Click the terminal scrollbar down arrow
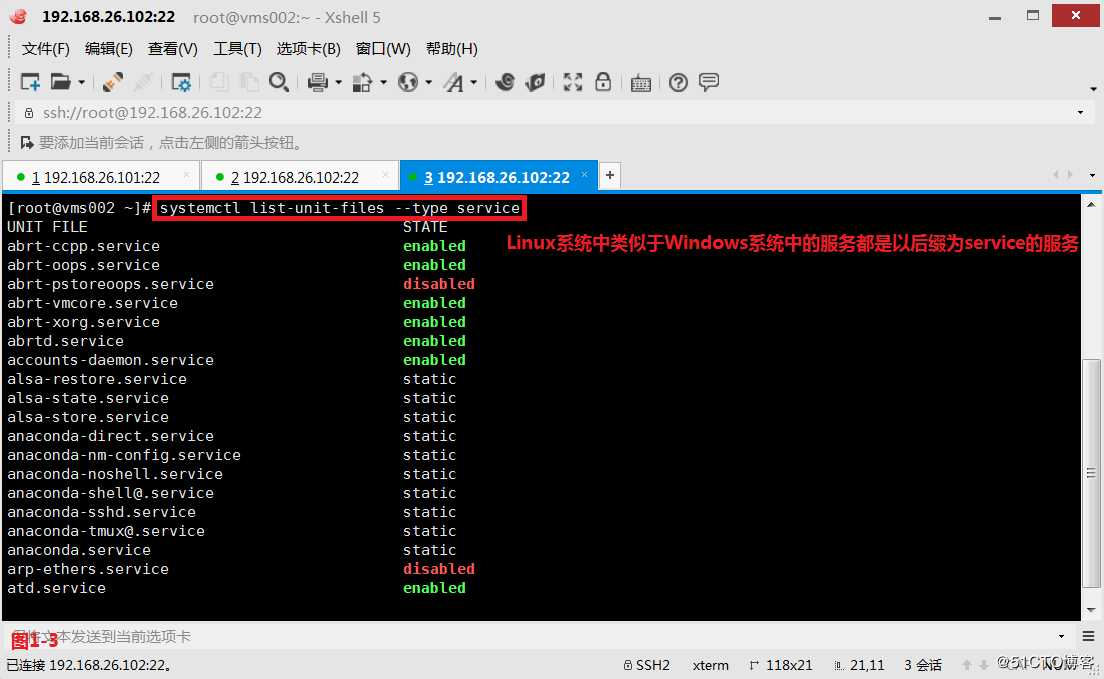 [x=1091, y=610]
